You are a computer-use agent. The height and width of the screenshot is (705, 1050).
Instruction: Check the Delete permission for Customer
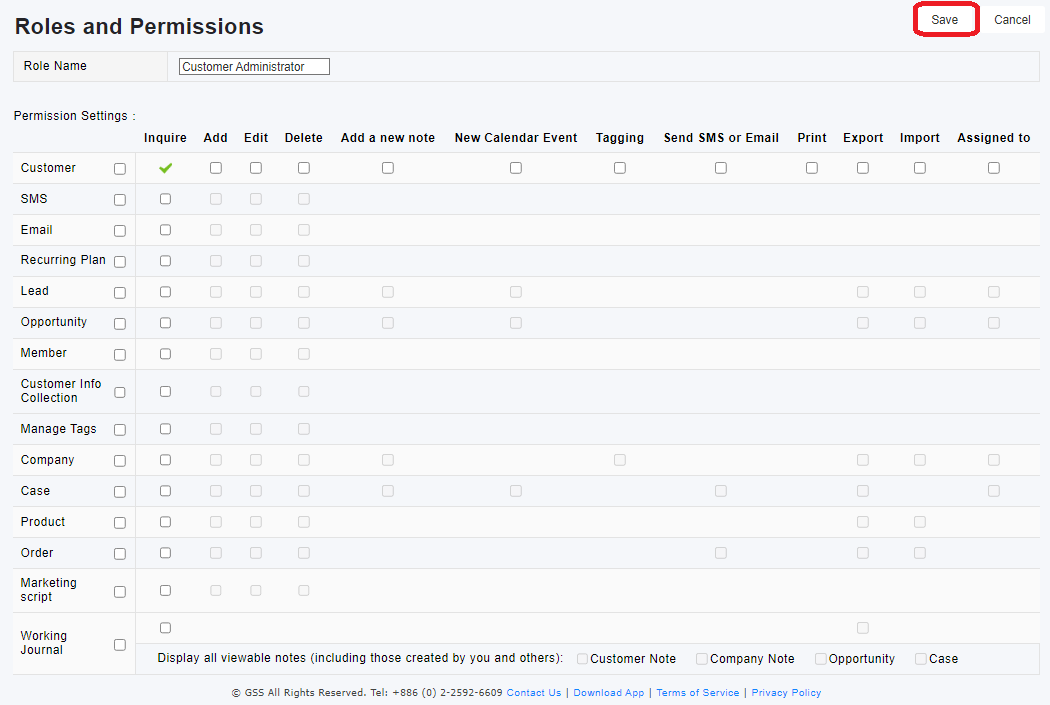pyautogui.click(x=304, y=168)
